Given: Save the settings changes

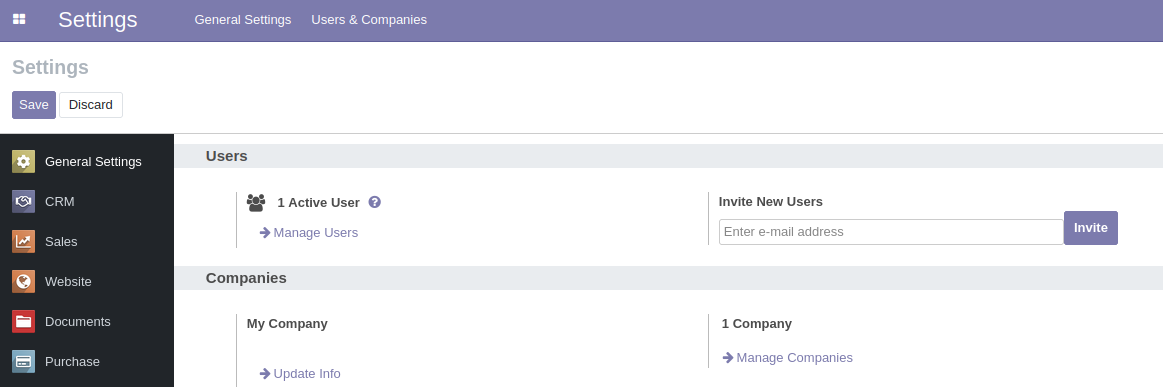Looking at the screenshot, I should [34, 105].
